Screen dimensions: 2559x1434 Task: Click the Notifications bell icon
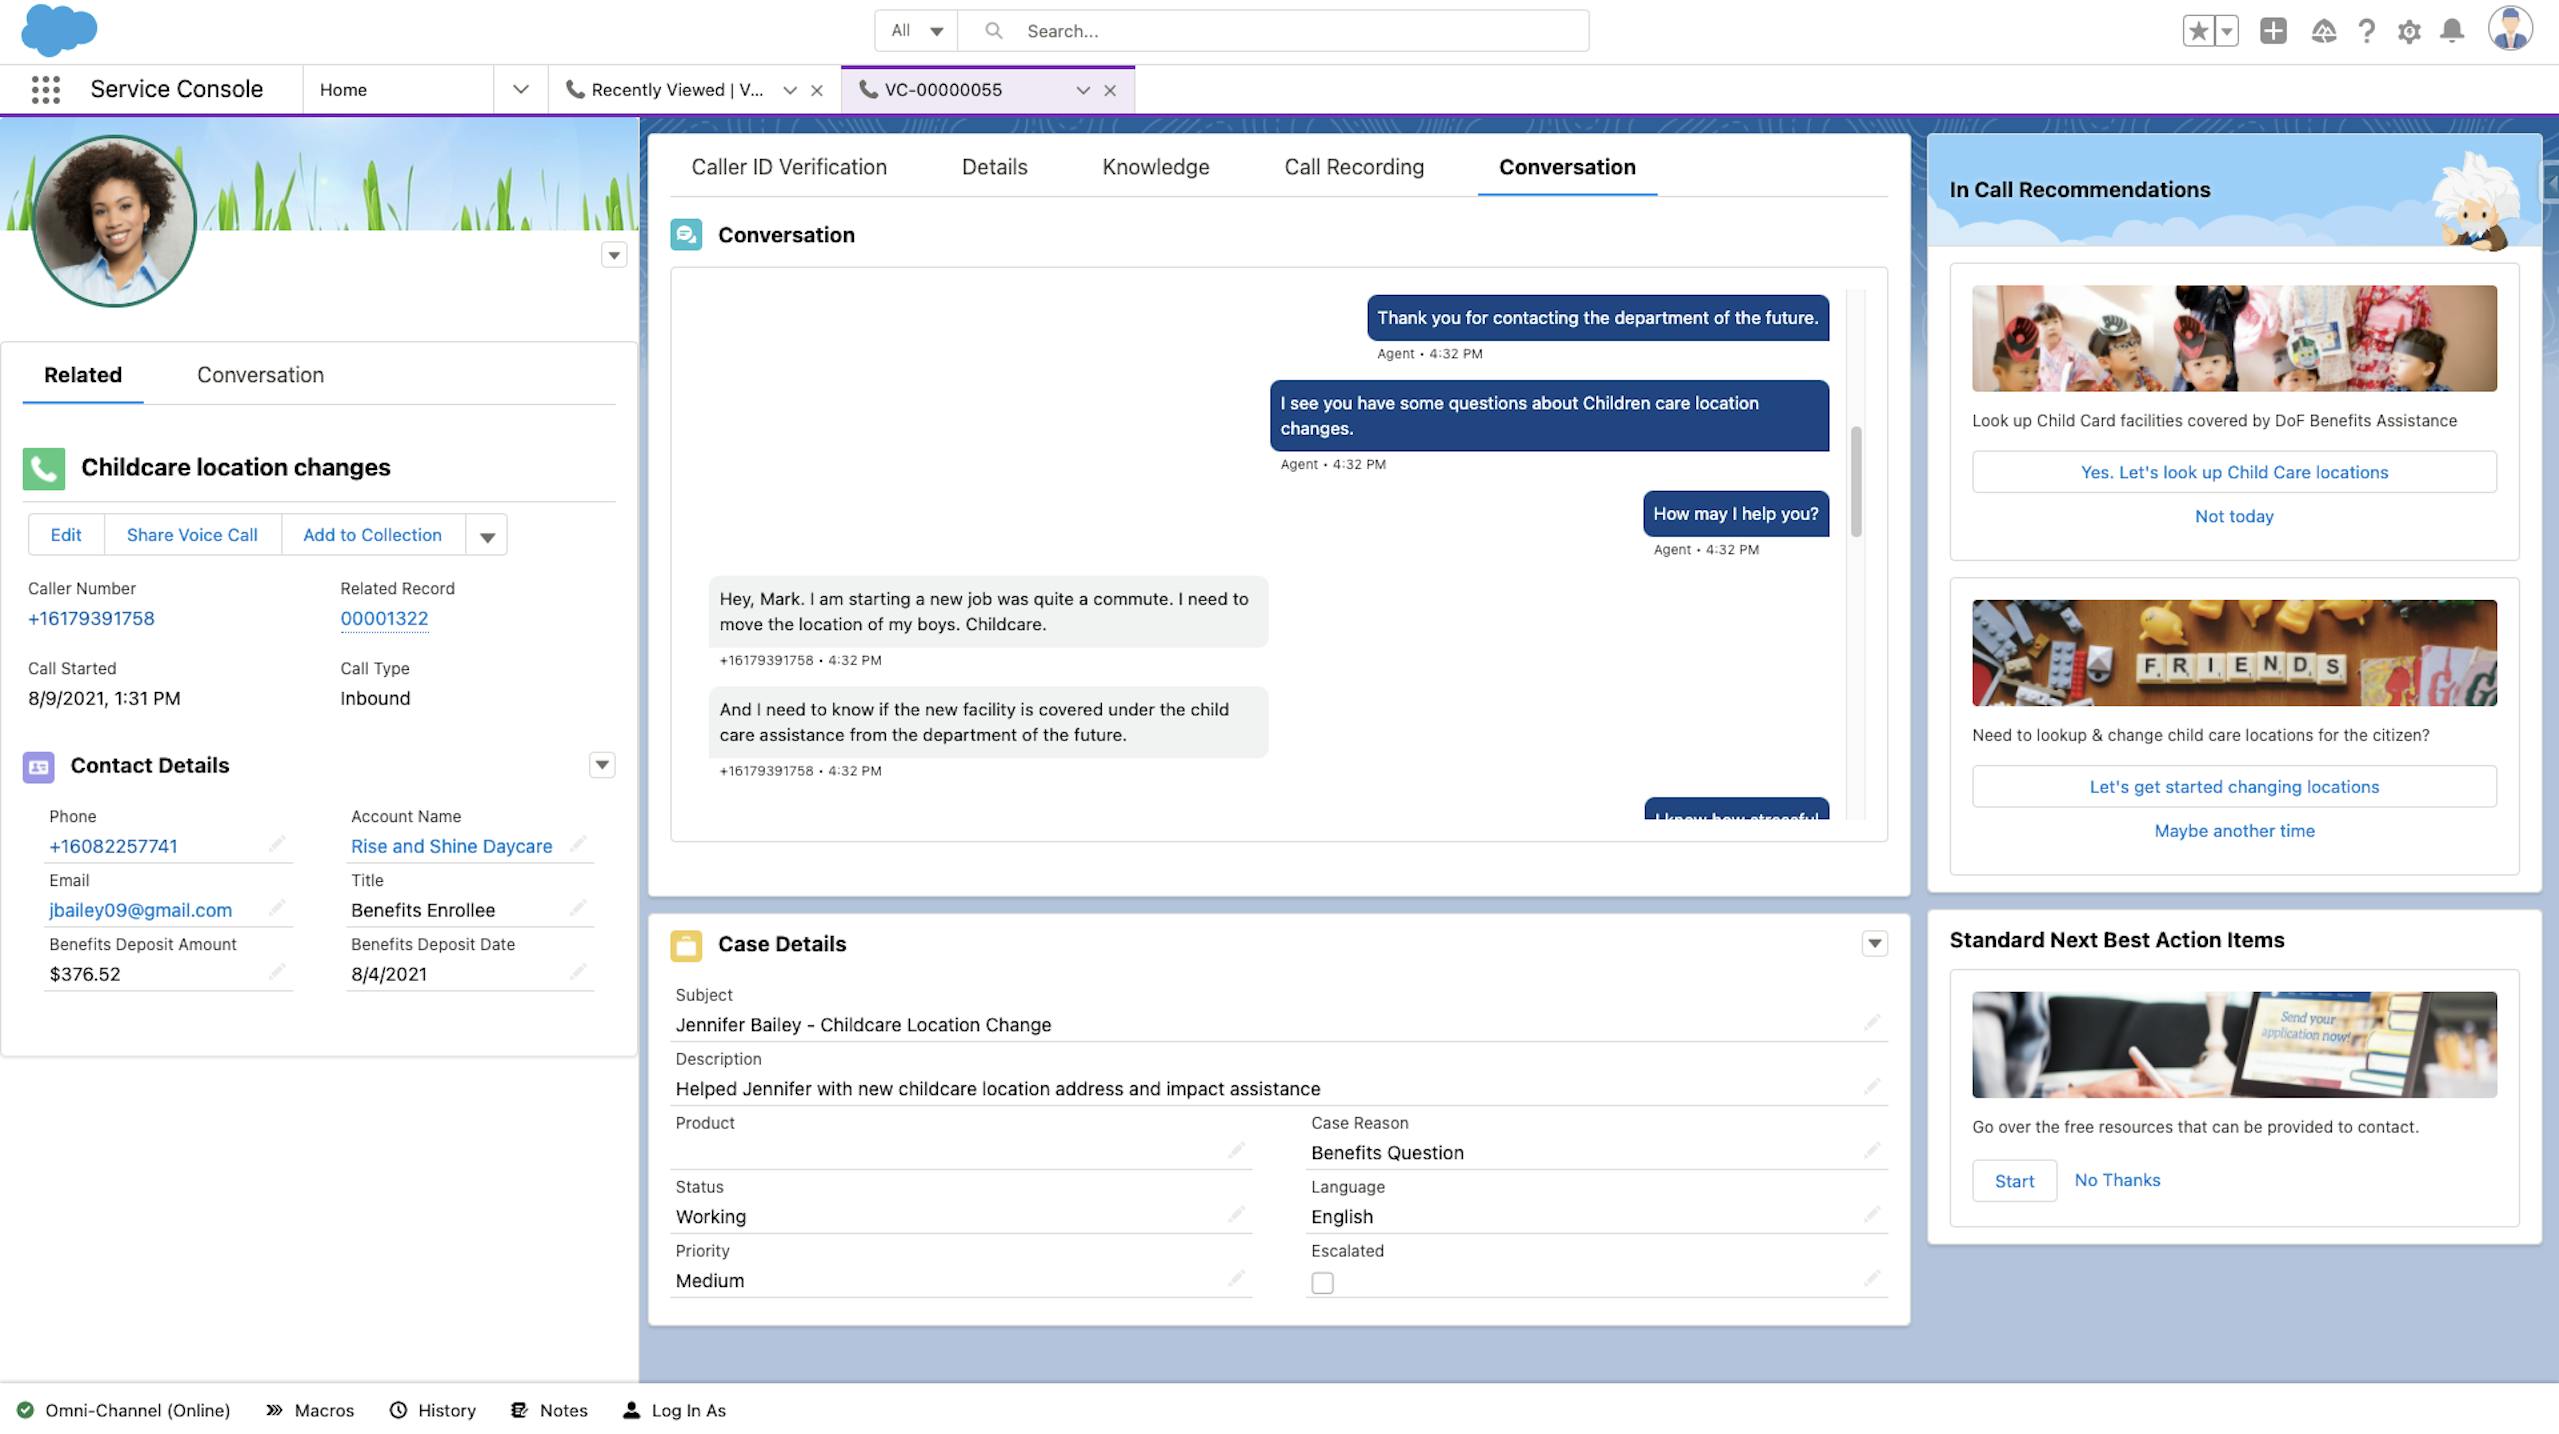click(2452, 31)
